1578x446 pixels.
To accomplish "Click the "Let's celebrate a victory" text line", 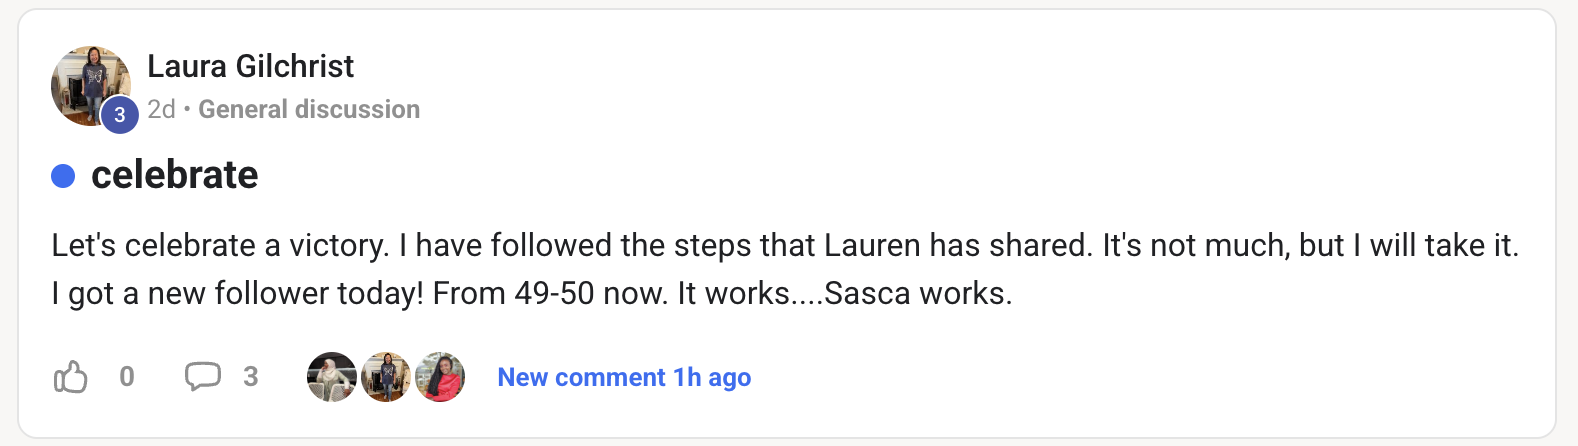I will click(220, 245).
